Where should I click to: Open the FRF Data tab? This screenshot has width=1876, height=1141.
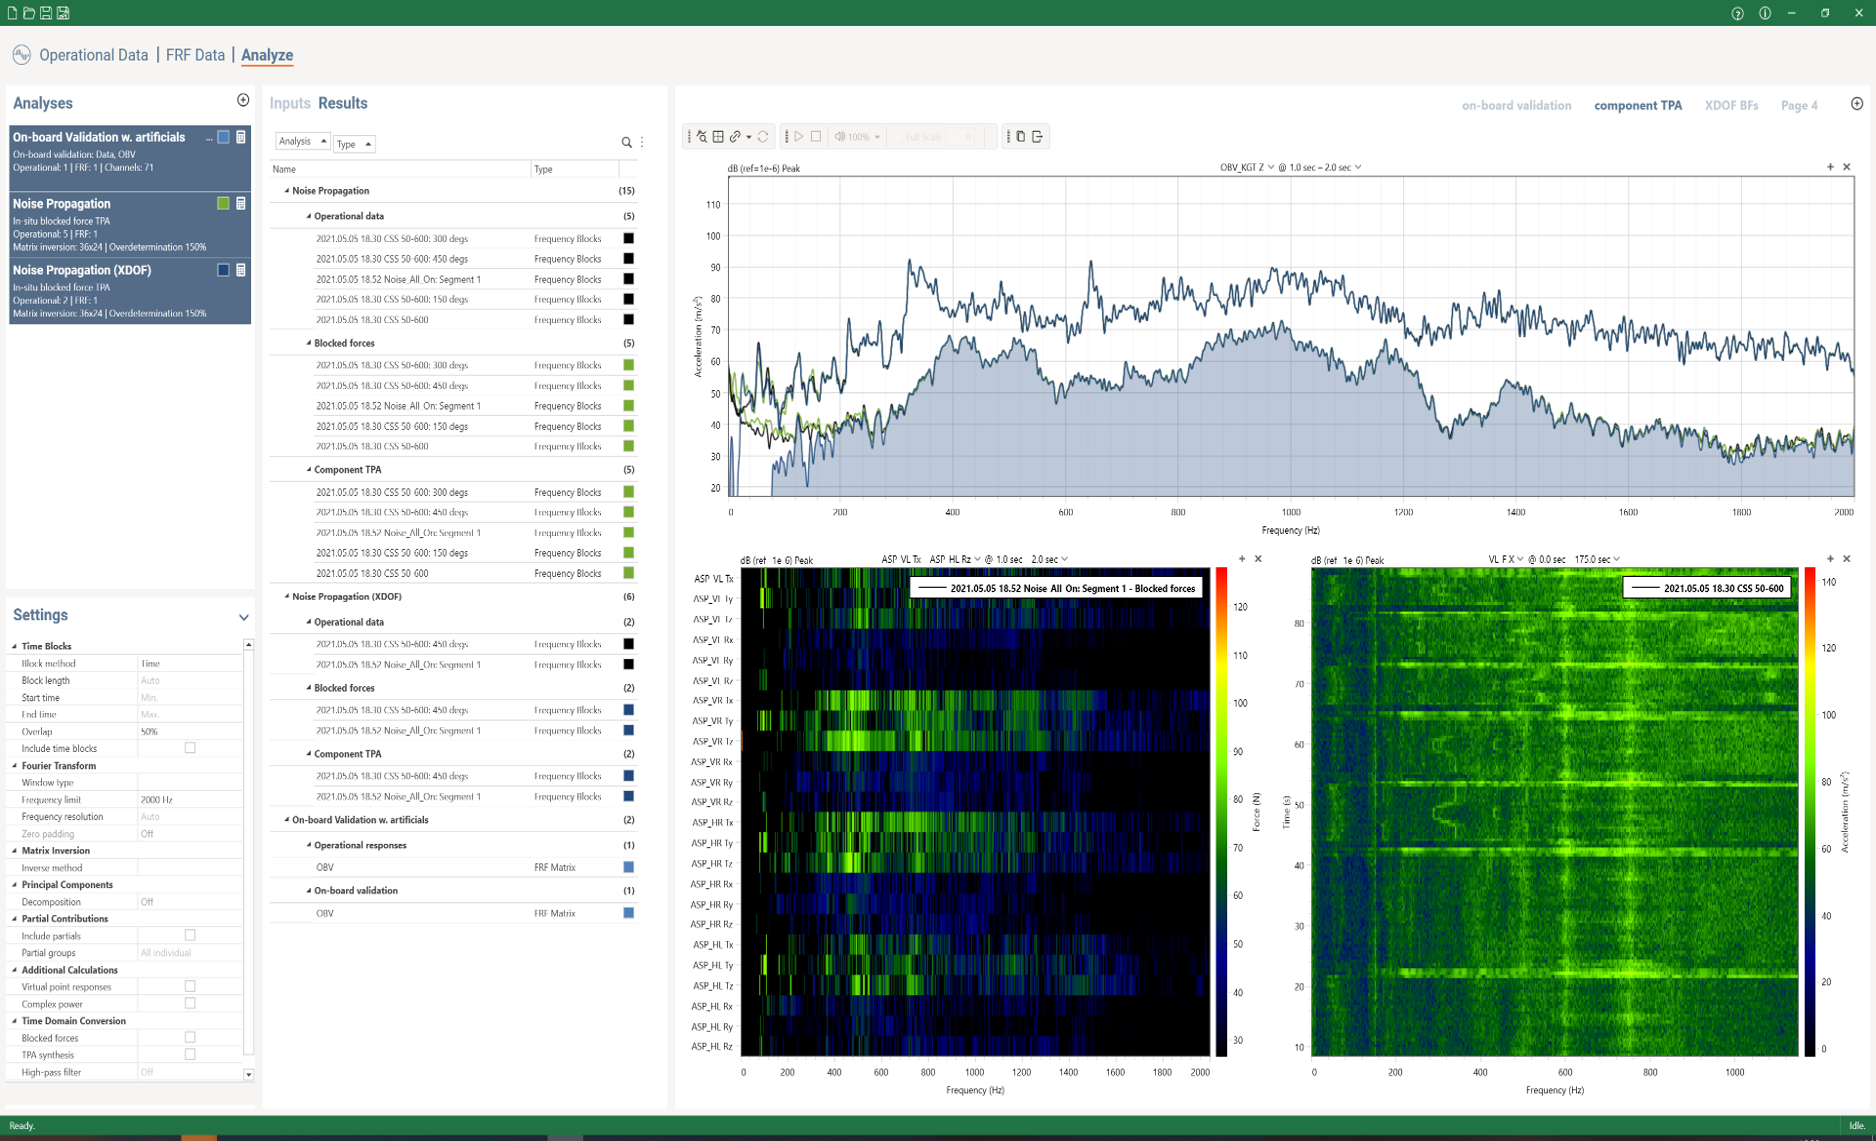[x=195, y=55]
